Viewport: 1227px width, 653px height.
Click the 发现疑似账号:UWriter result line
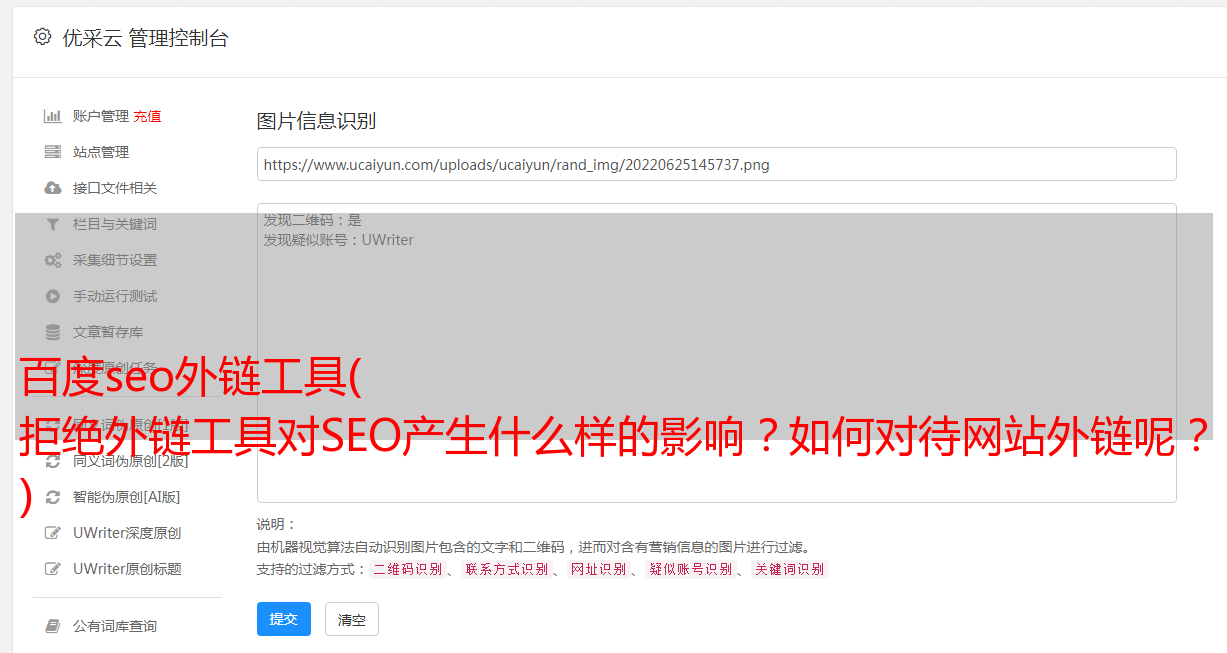coord(338,240)
